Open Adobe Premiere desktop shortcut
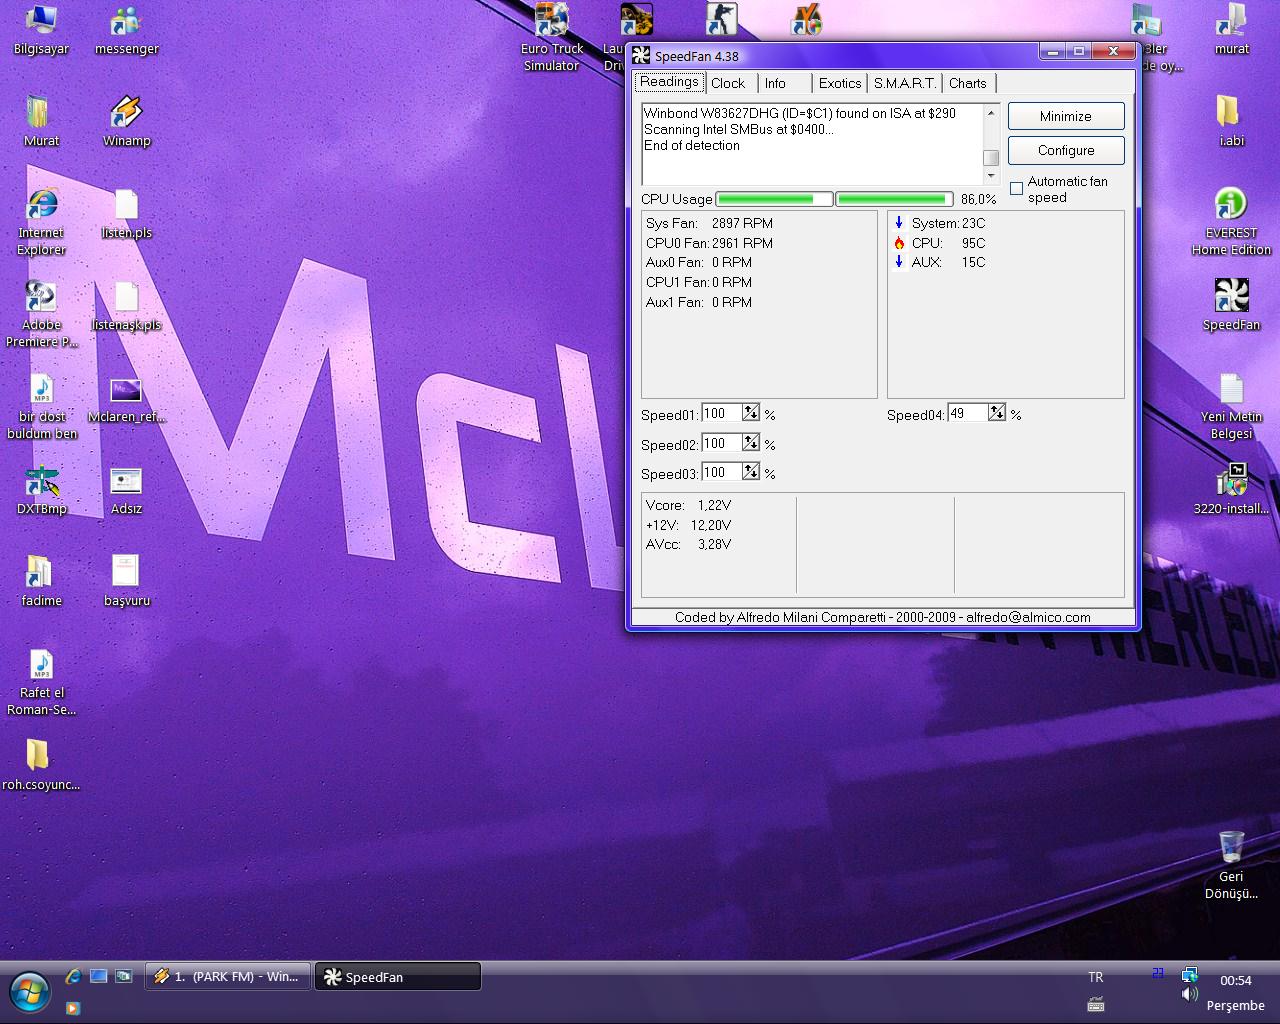Image resolution: width=1280 pixels, height=1024 pixels. (41, 313)
